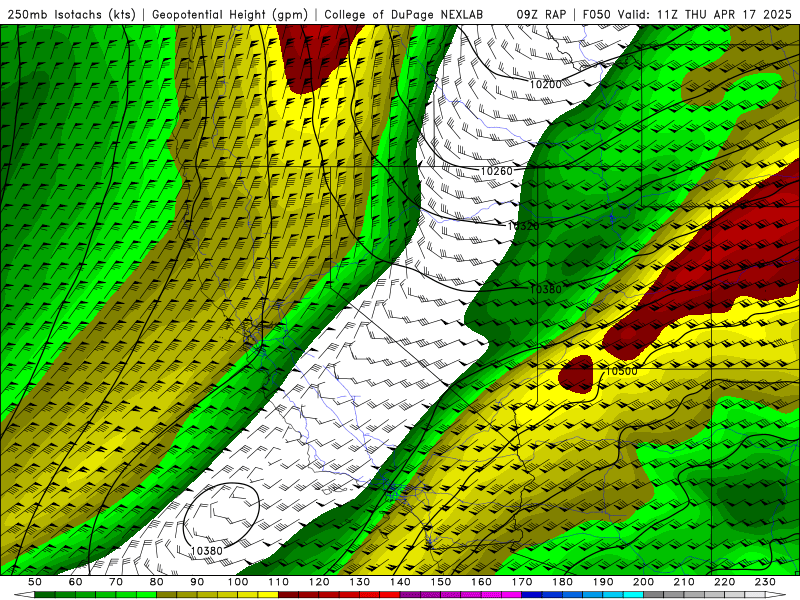
Task: Click the 160 knot color bar label
Action: [481, 582]
